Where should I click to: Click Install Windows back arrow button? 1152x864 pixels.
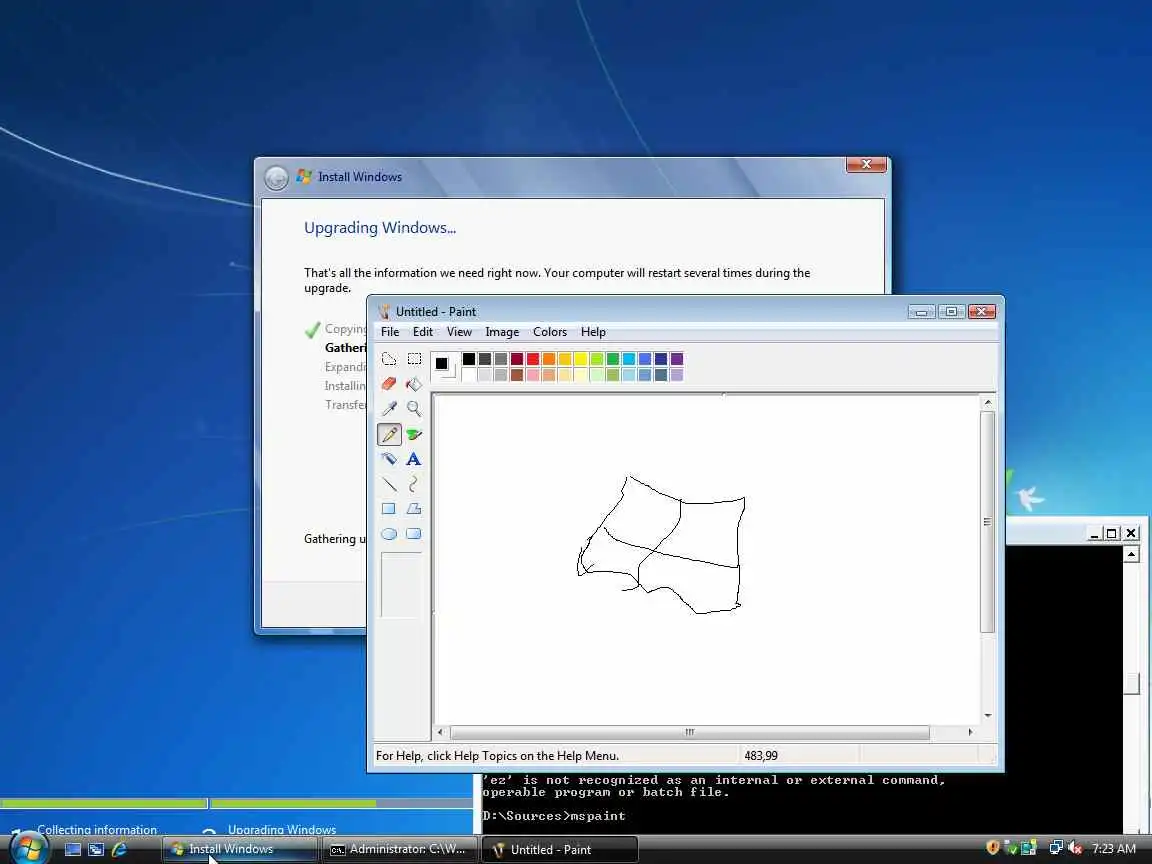276,177
